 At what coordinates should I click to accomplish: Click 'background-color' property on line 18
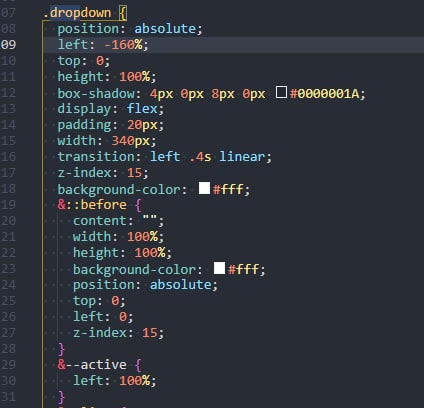click(x=119, y=189)
